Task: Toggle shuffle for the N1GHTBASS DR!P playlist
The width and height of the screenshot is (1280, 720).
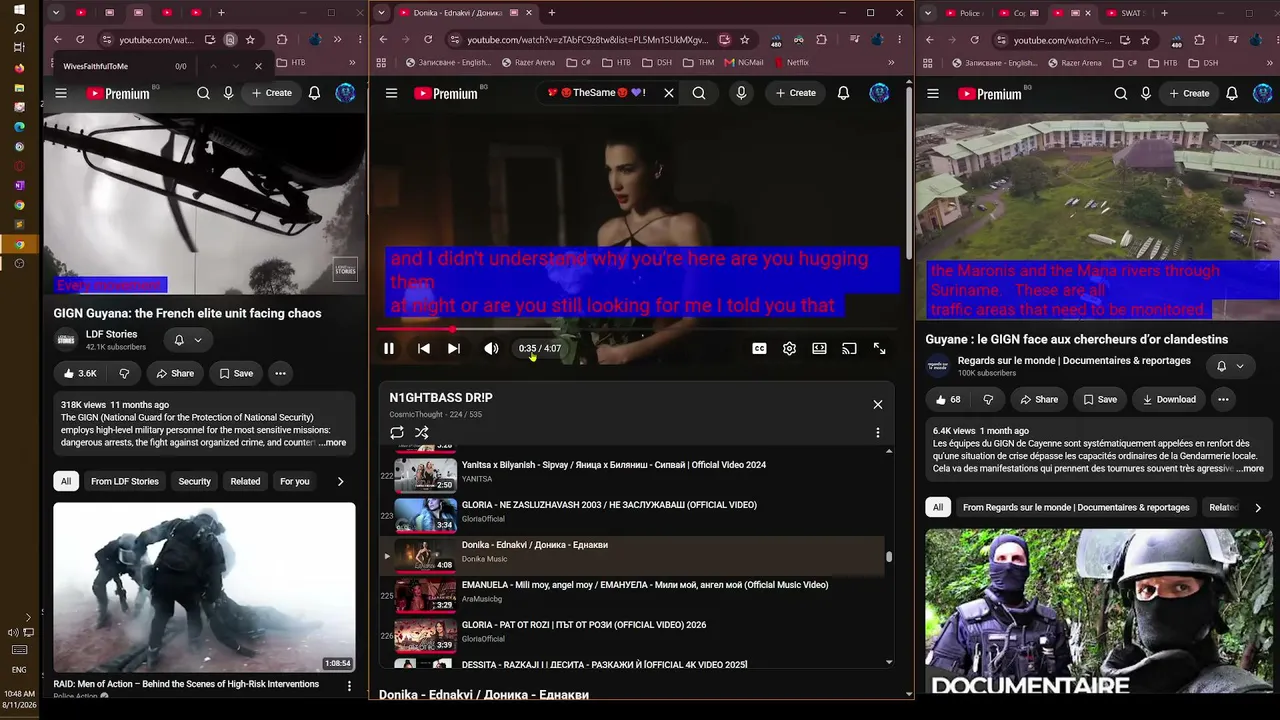Action: pos(422,433)
